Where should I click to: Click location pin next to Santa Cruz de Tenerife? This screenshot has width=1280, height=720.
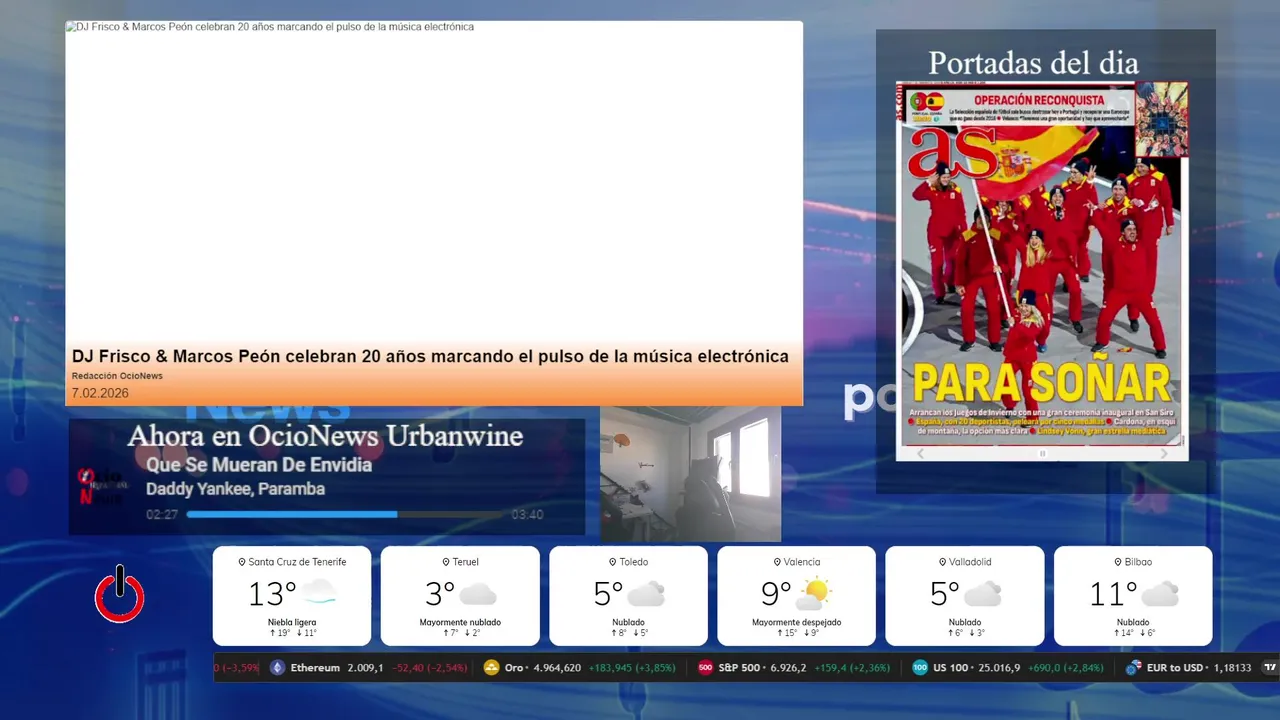pos(241,562)
